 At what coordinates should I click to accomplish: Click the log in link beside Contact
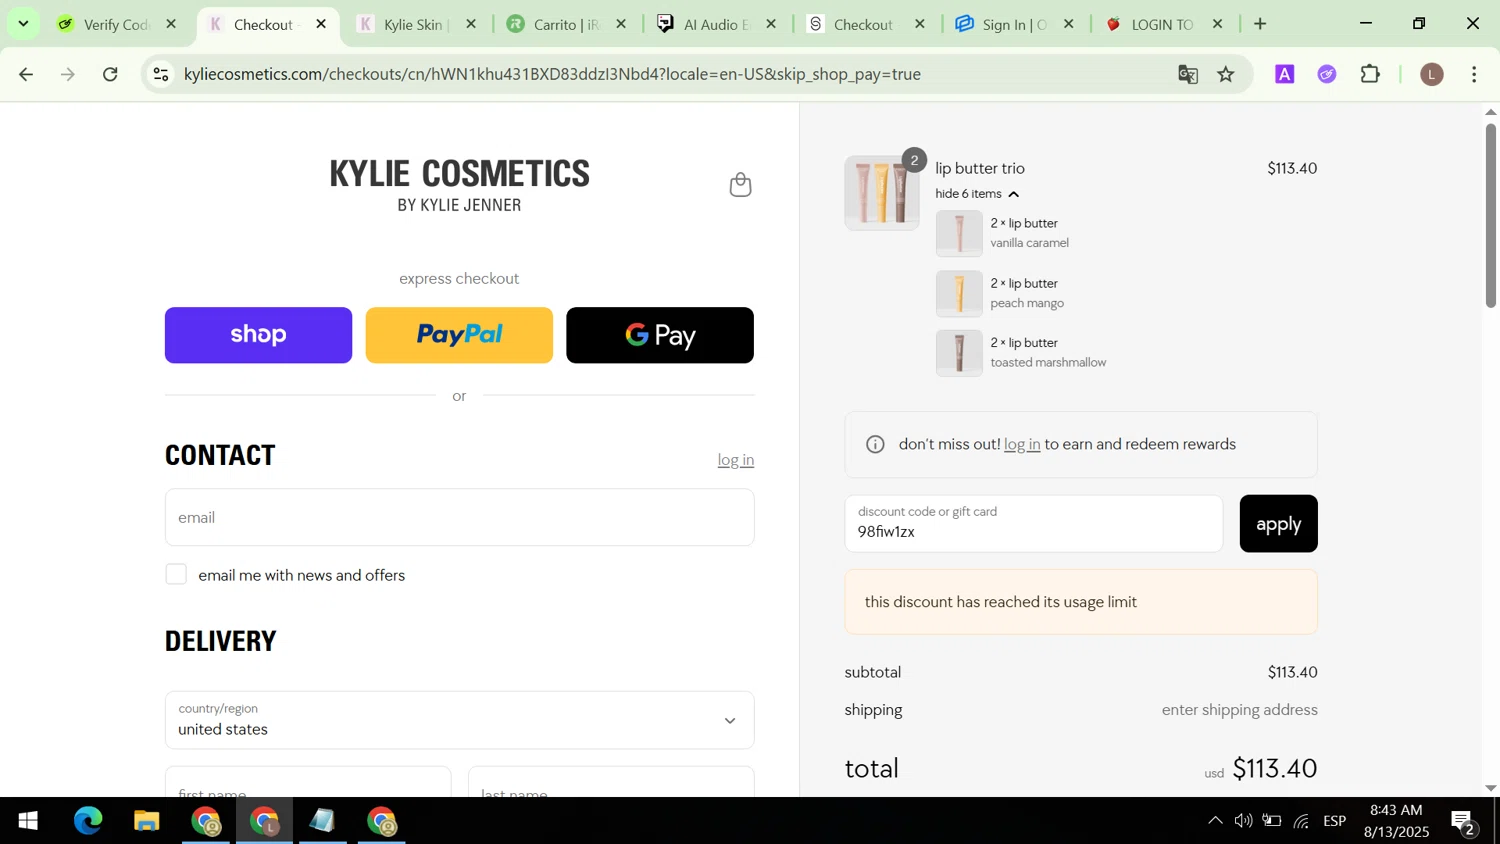[736, 460]
